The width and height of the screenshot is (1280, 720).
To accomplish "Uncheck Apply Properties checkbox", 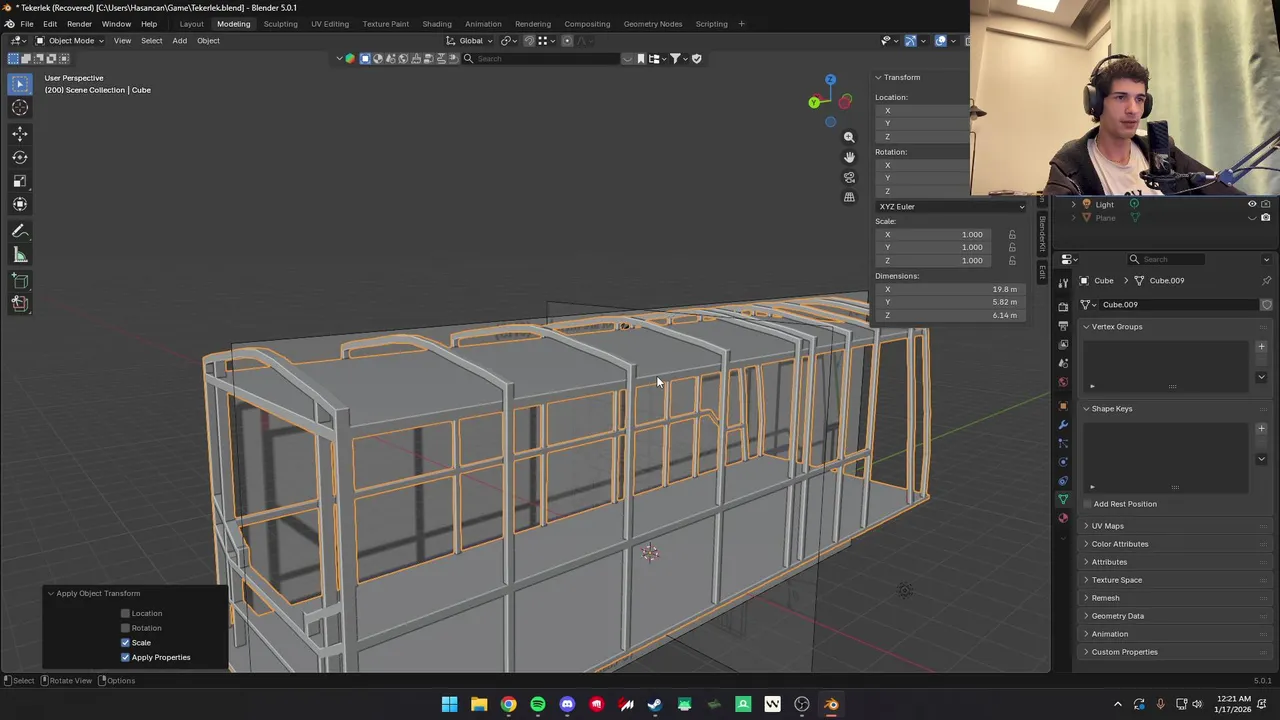I will click(125, 657).
